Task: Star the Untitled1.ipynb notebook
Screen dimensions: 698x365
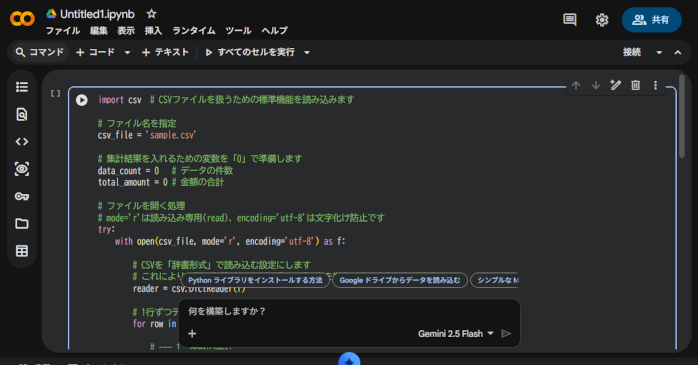Action: (151, 14)
